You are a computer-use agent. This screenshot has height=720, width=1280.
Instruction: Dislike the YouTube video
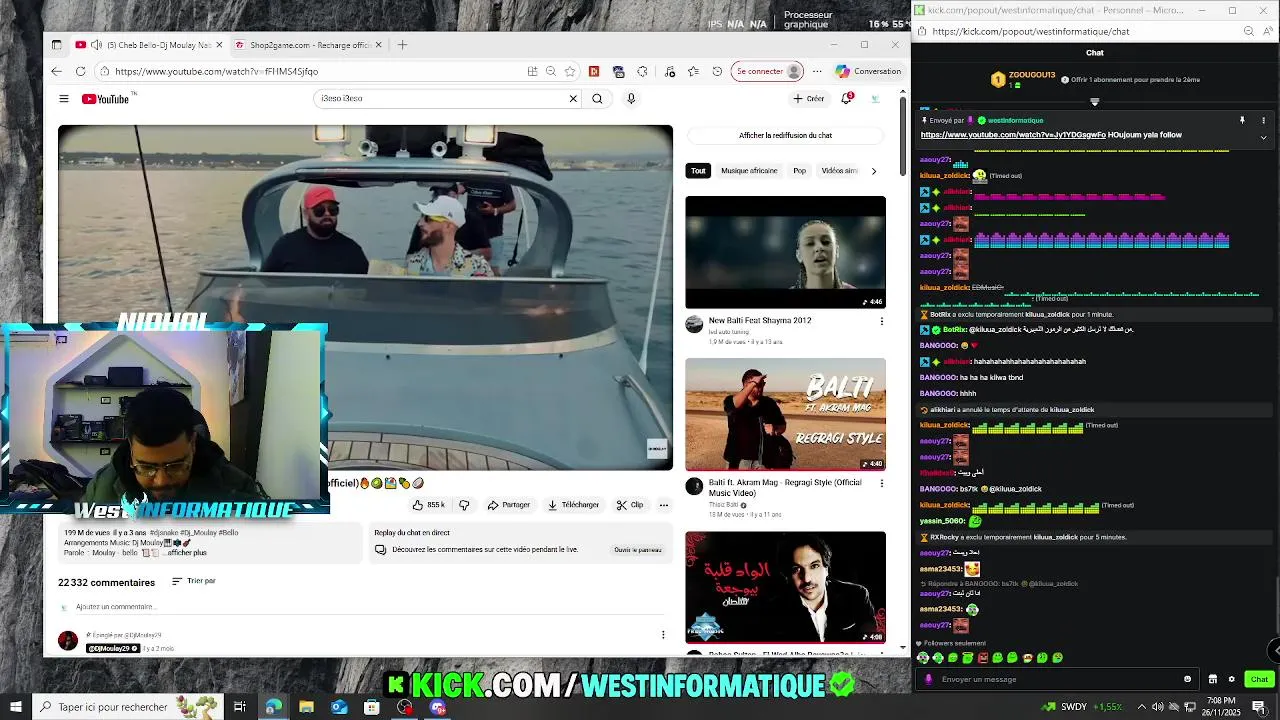464,505
